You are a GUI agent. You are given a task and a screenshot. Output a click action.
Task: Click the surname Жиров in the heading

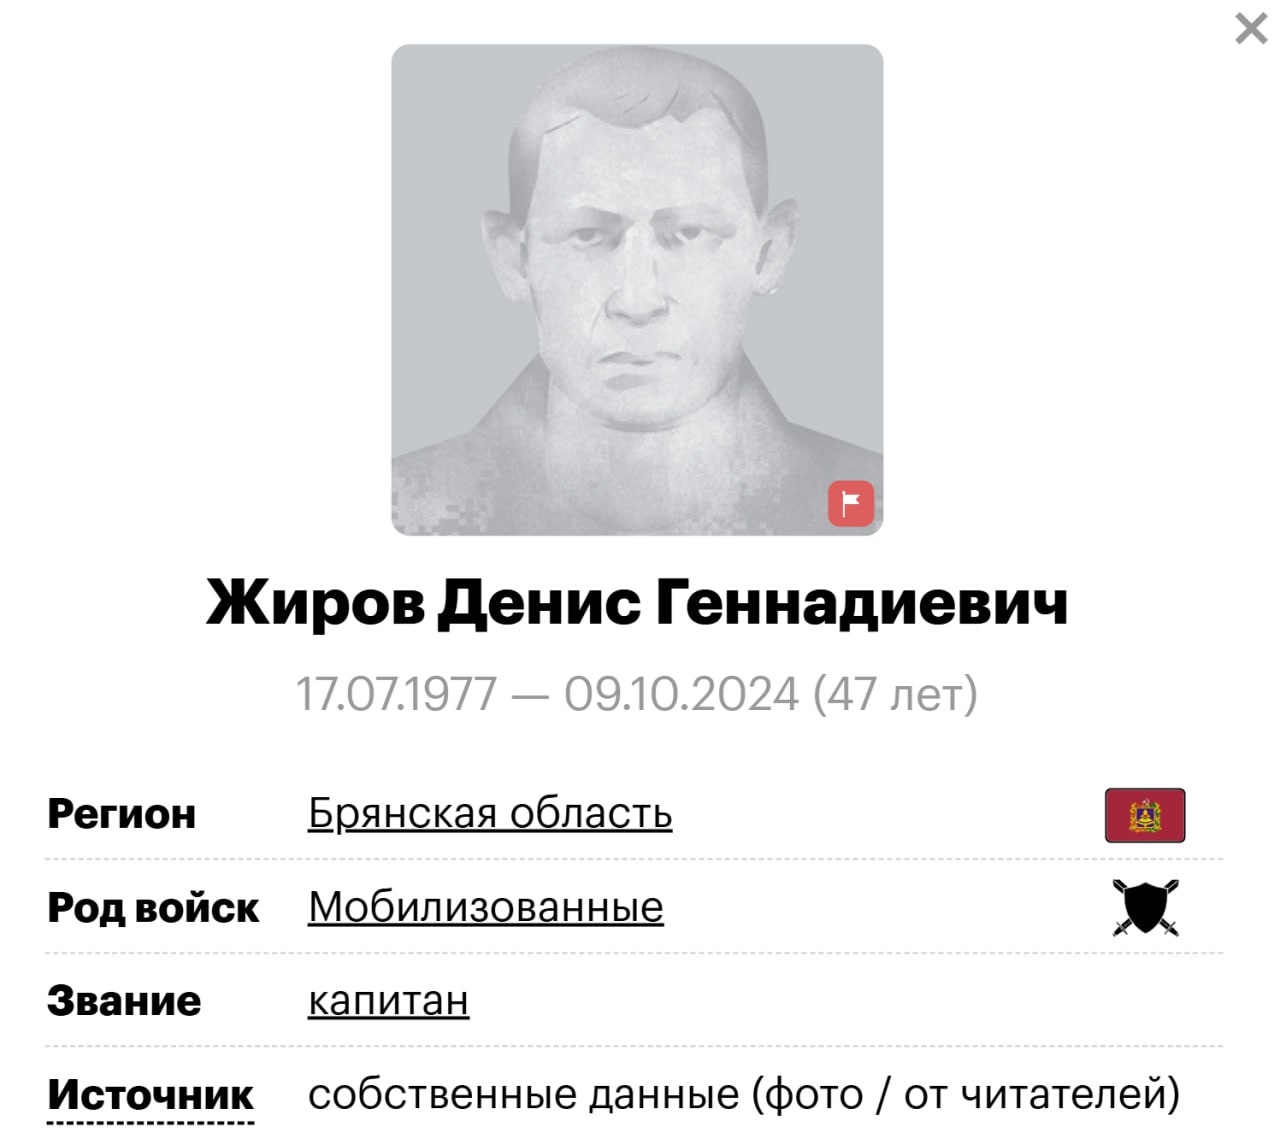(315, 604)
